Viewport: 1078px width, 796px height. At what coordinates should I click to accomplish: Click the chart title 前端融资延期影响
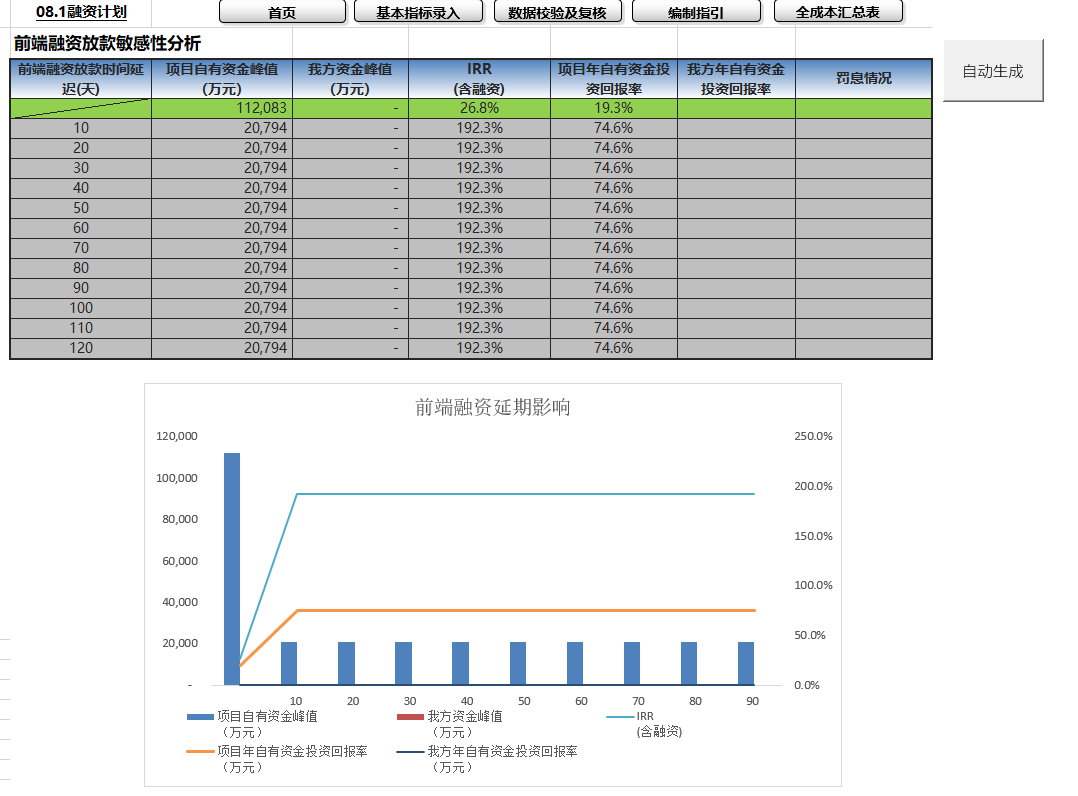pos(492,407)
